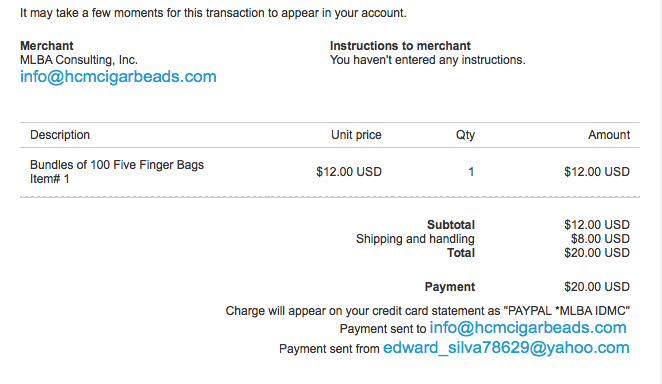Click the 'Subtotal' label
The height and width of the screenshot is (384, 662).
[x=451, y=224]
